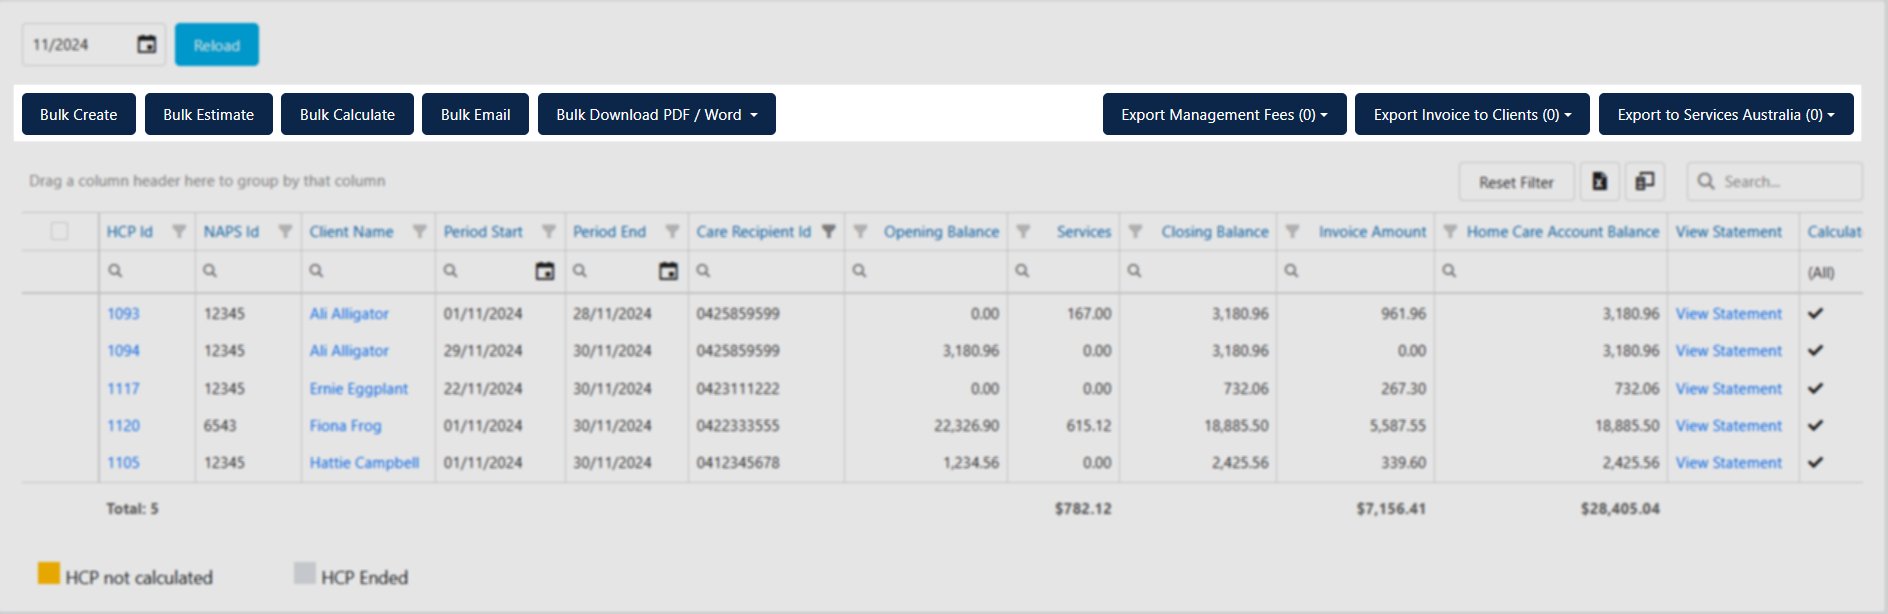Open filter icon on NAPS Id column
1888x614 pixels.
[285, 231]
